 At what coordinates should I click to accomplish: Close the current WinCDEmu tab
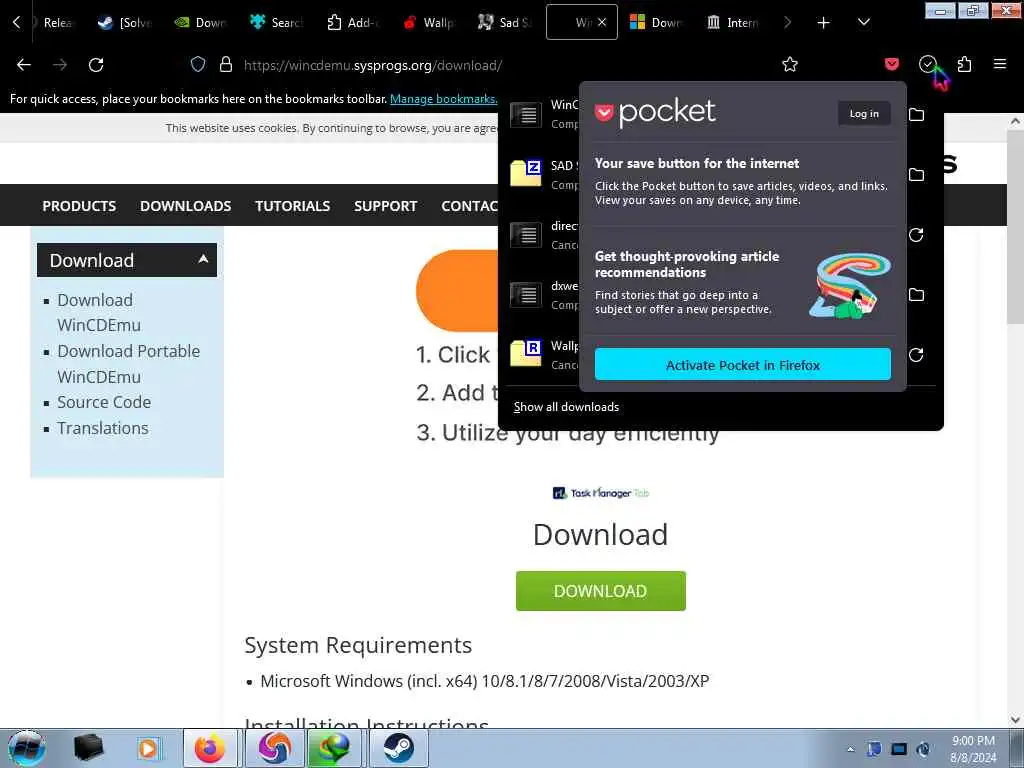(x=602, y=22)
